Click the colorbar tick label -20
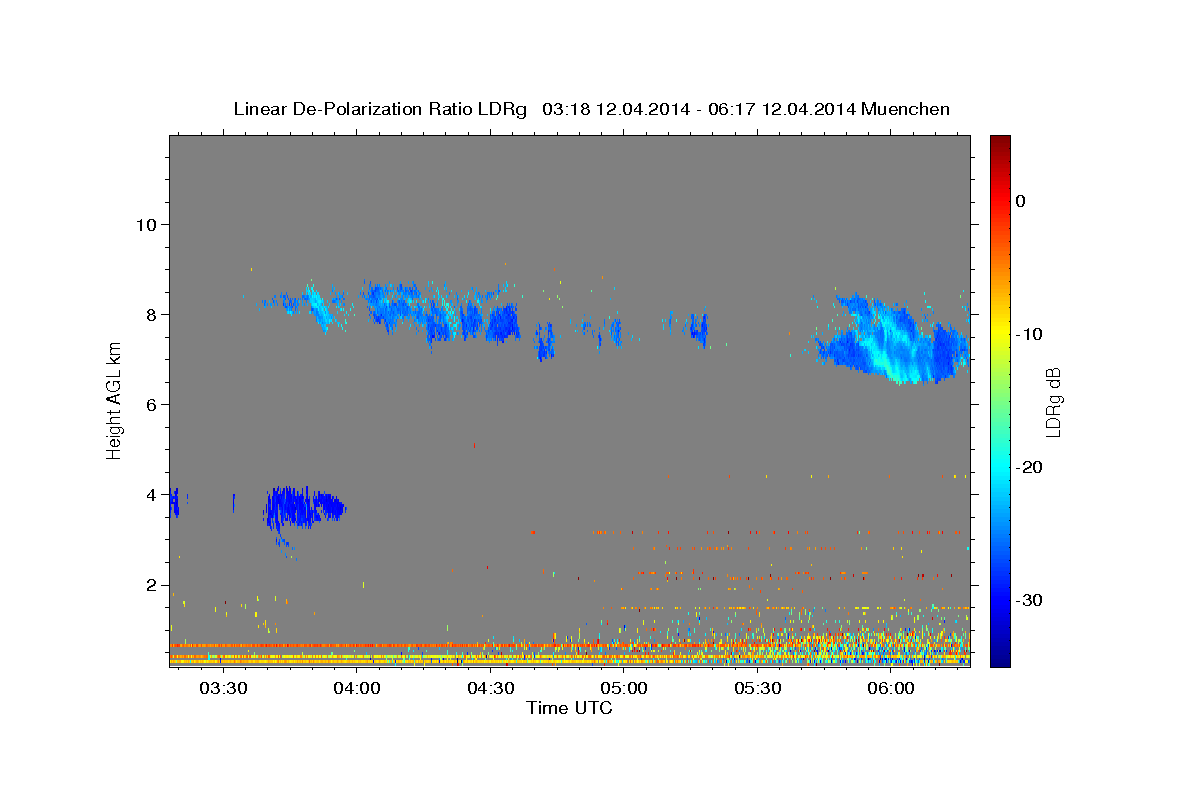 click(x=1029, y=467)
